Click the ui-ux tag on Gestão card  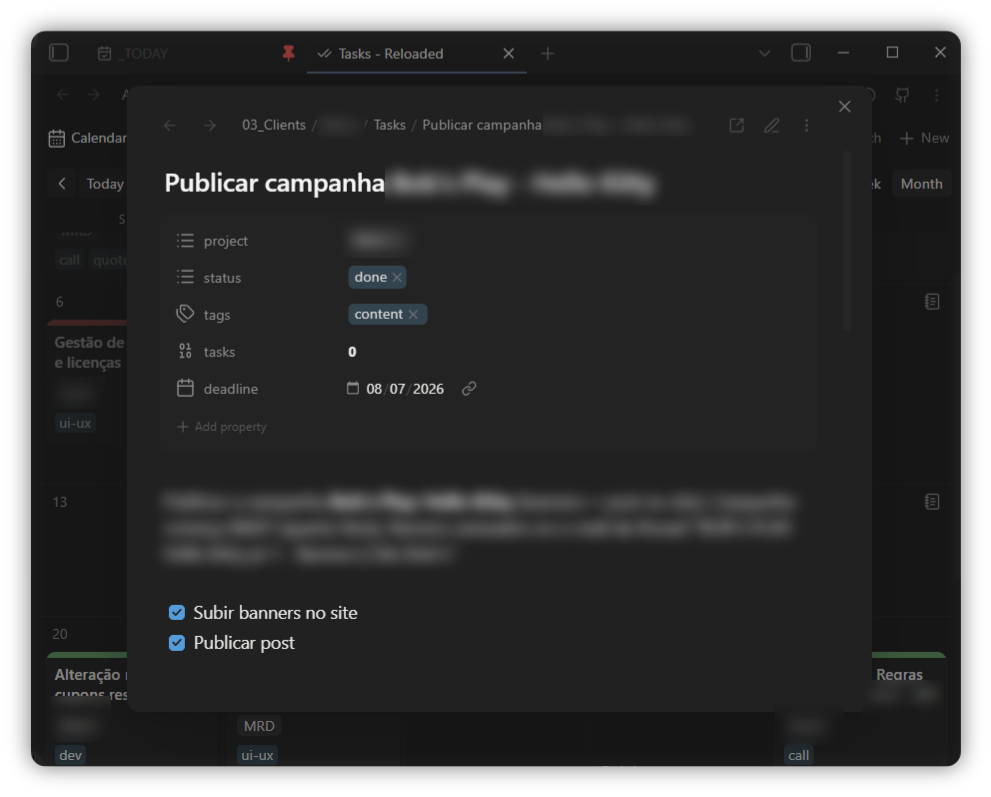tap(75, 423)
